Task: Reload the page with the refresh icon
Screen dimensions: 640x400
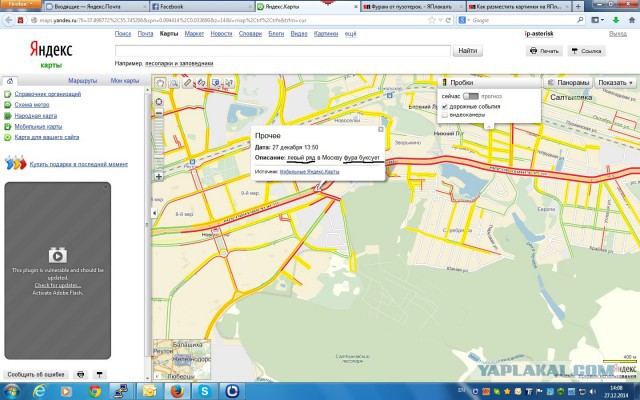Action: (x=449, y=20)
